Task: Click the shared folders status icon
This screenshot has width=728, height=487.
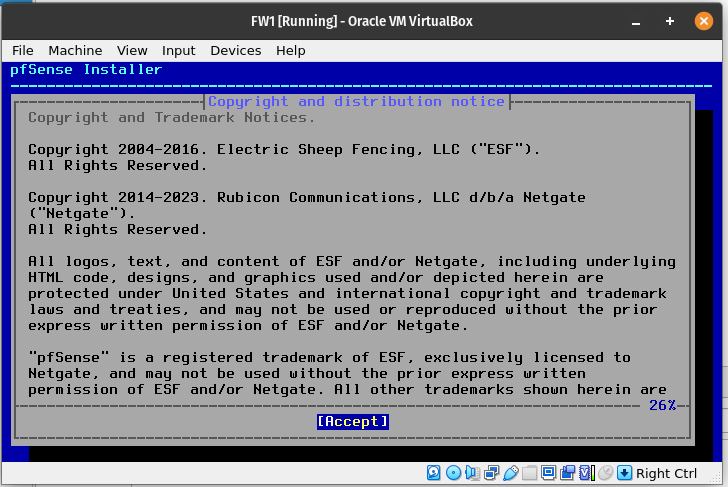Action: point(529,473)
